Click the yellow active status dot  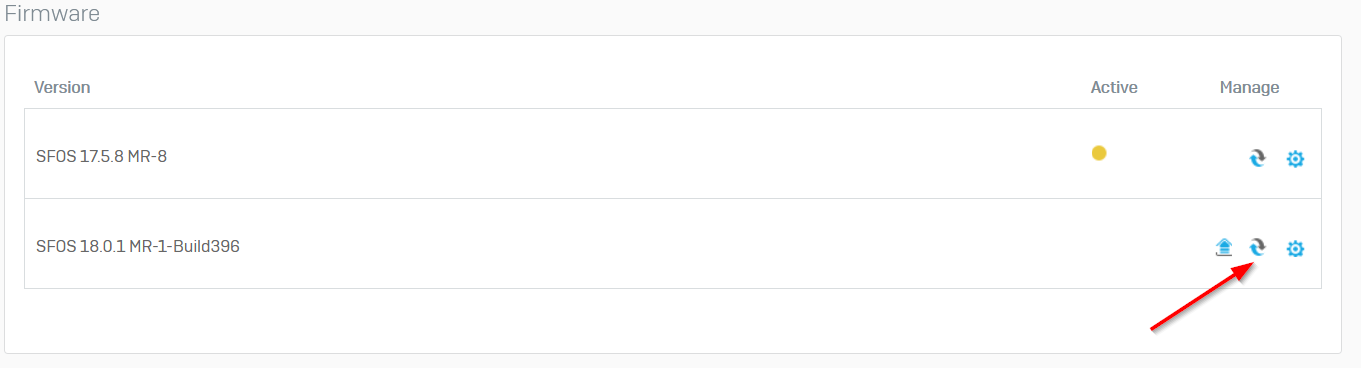pyautogui.click(x=1099, y=153)
